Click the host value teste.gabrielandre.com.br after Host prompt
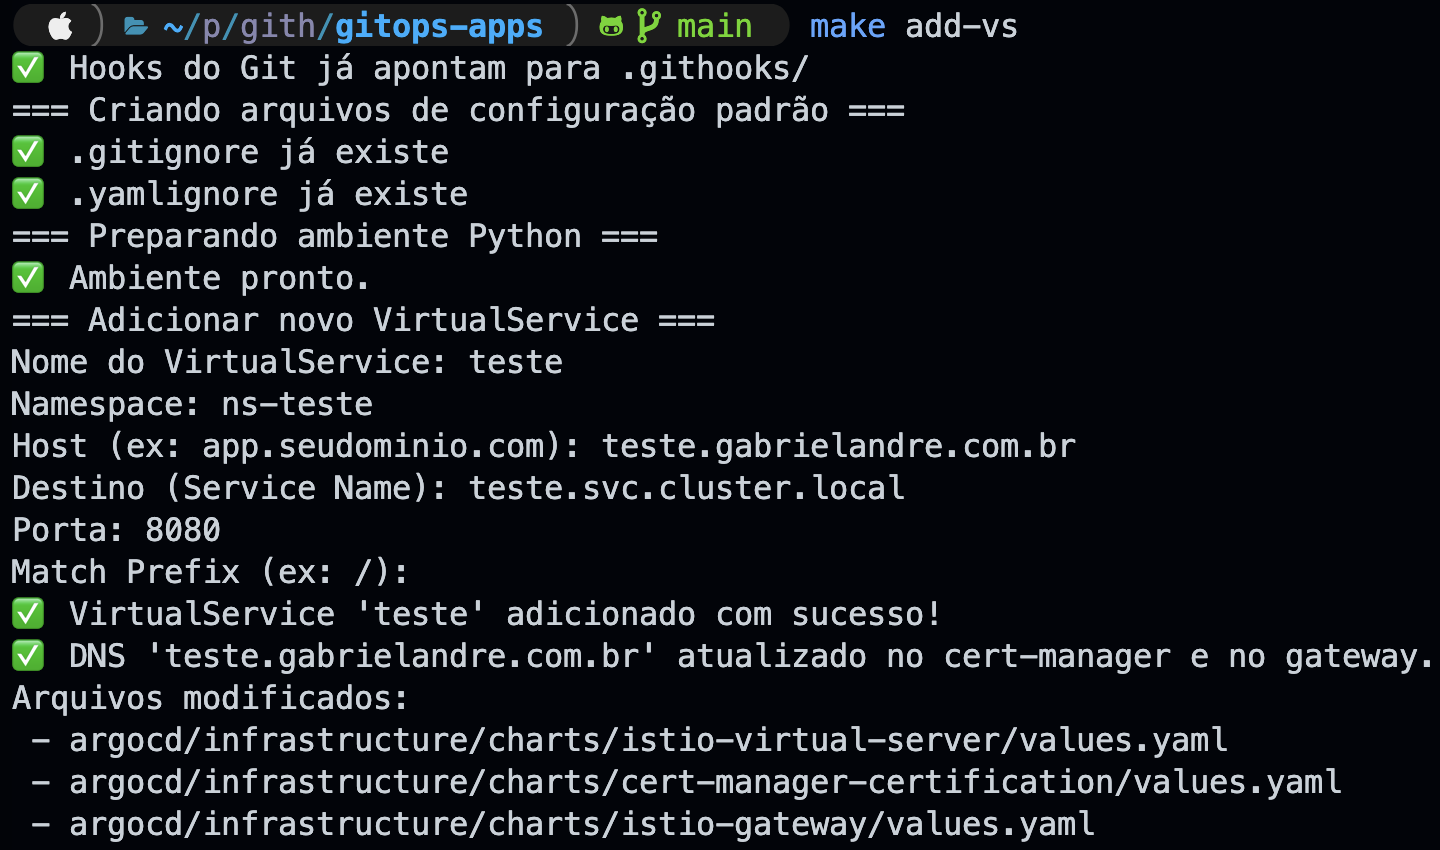 pyautogui.click(x=838, y=446)
